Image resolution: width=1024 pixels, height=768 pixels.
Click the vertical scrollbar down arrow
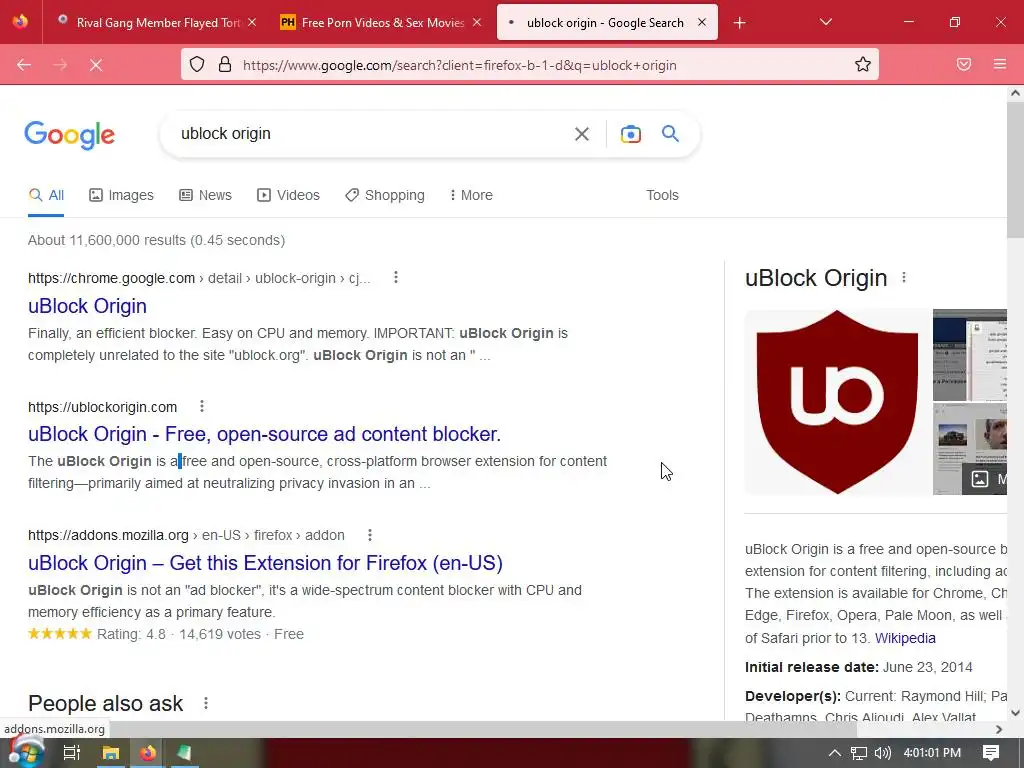click(1016, 713)
